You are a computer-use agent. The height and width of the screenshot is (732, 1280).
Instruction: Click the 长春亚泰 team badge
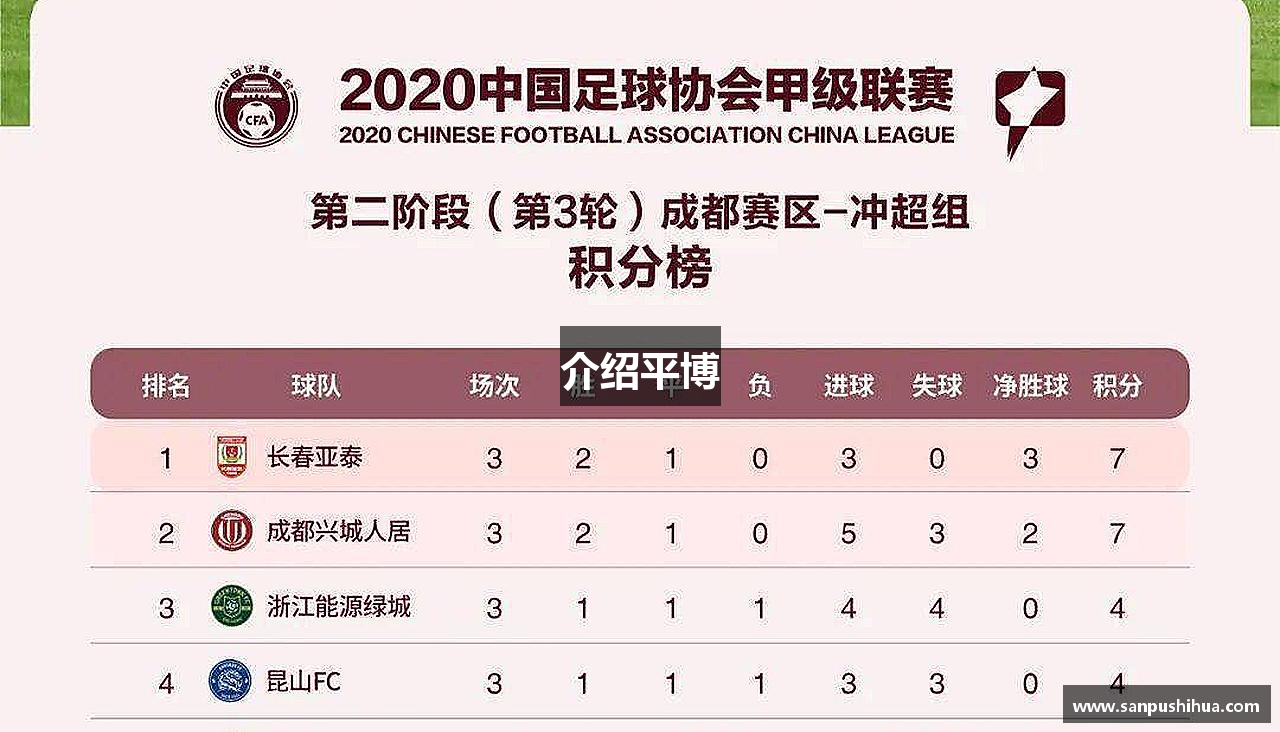(x=231, y=457)
